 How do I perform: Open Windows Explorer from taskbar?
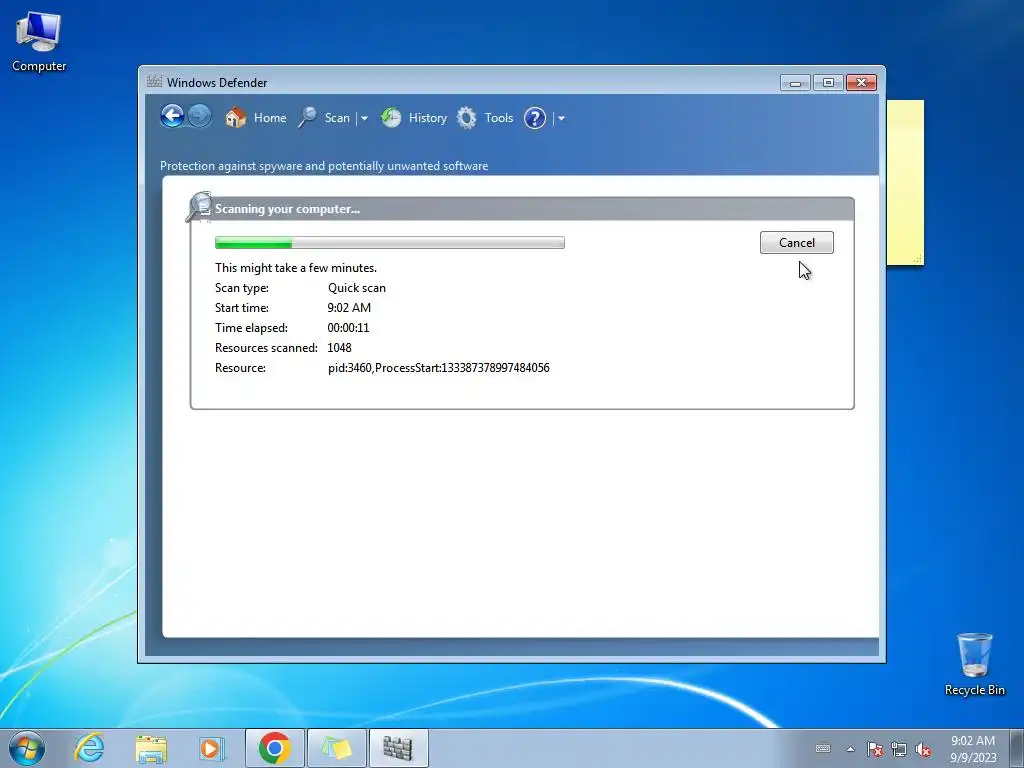coord(151,748)
